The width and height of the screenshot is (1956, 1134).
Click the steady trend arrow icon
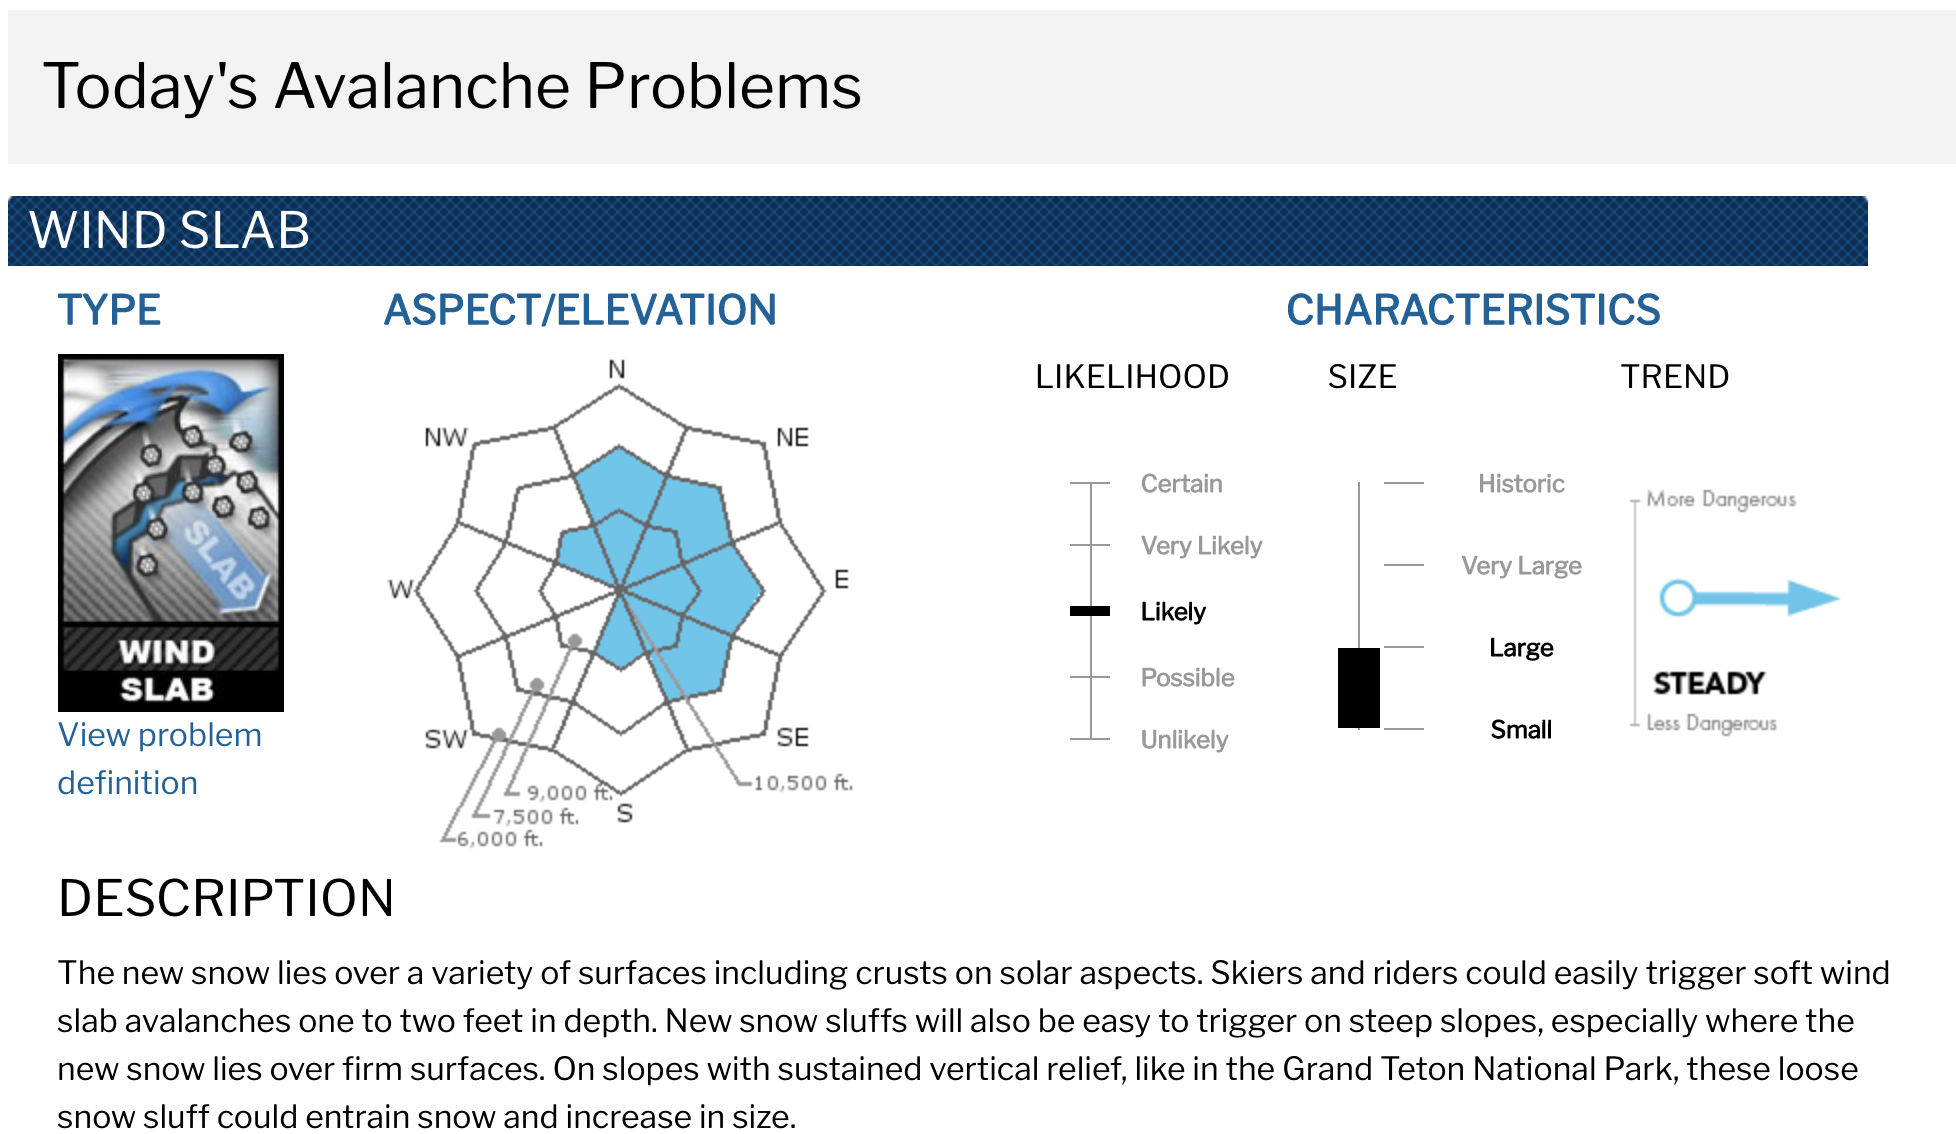[1749, 598]
